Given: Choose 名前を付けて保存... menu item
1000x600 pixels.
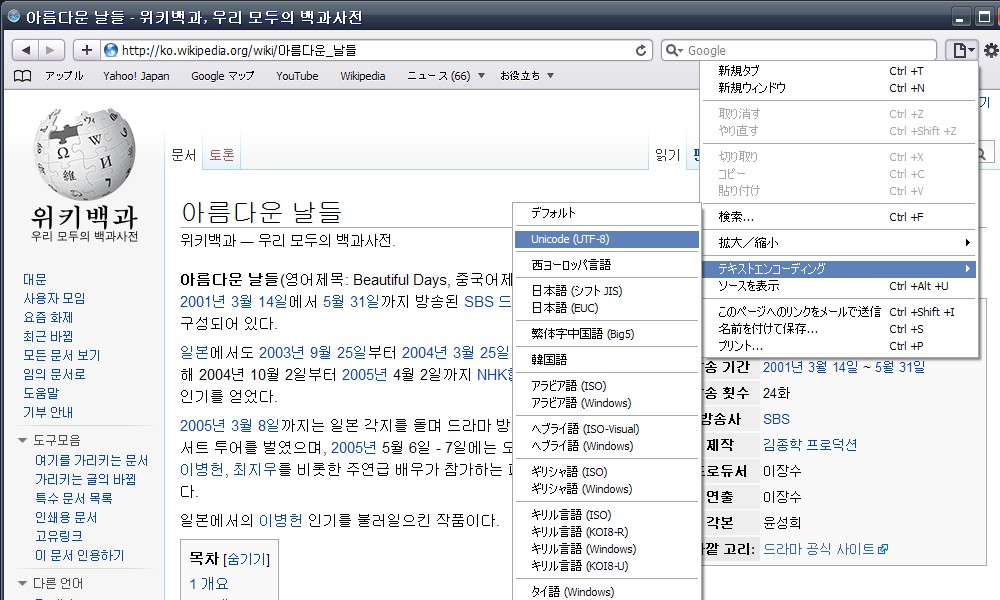Looking at the screenshot, I should pyautogui.click(x=839, y=329).
